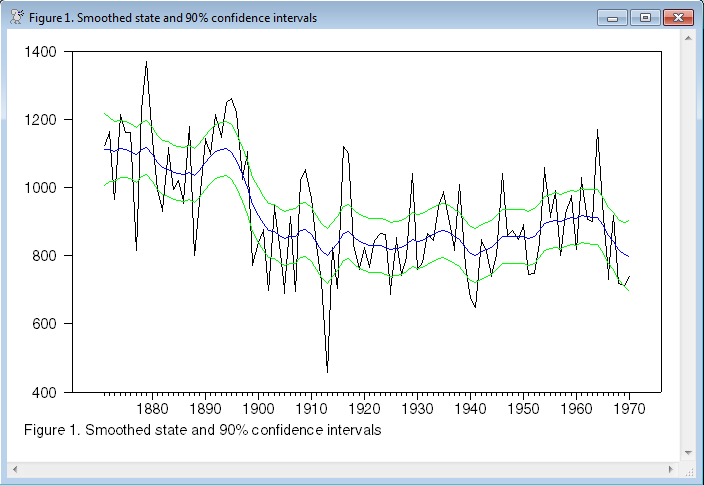Viewport: 704px width, 485px height.
Task: Click the figure caption below the chart
Action: coord(201,431)
